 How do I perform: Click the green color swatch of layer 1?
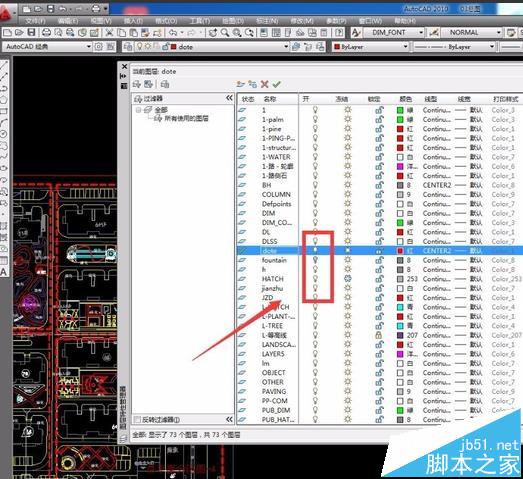pos(400,110)
